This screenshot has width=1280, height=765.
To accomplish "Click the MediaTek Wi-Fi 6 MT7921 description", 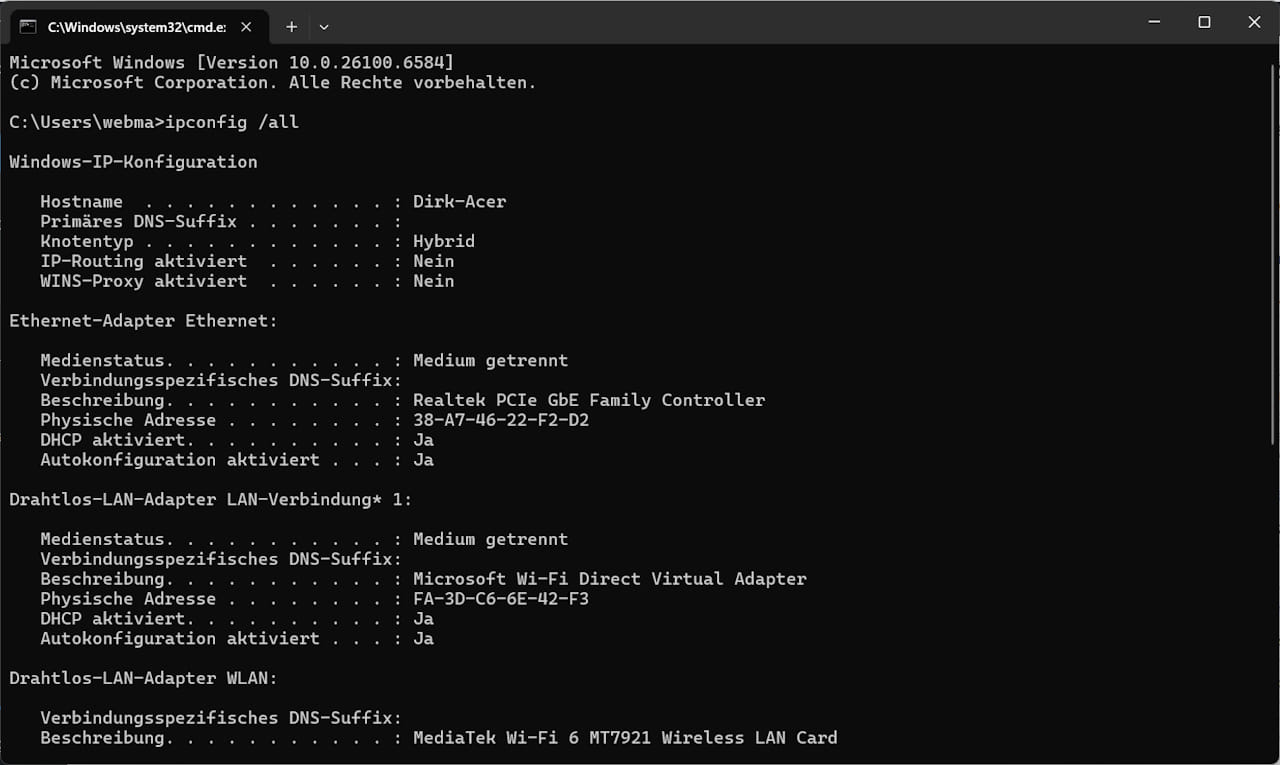I will pos(625,738).
